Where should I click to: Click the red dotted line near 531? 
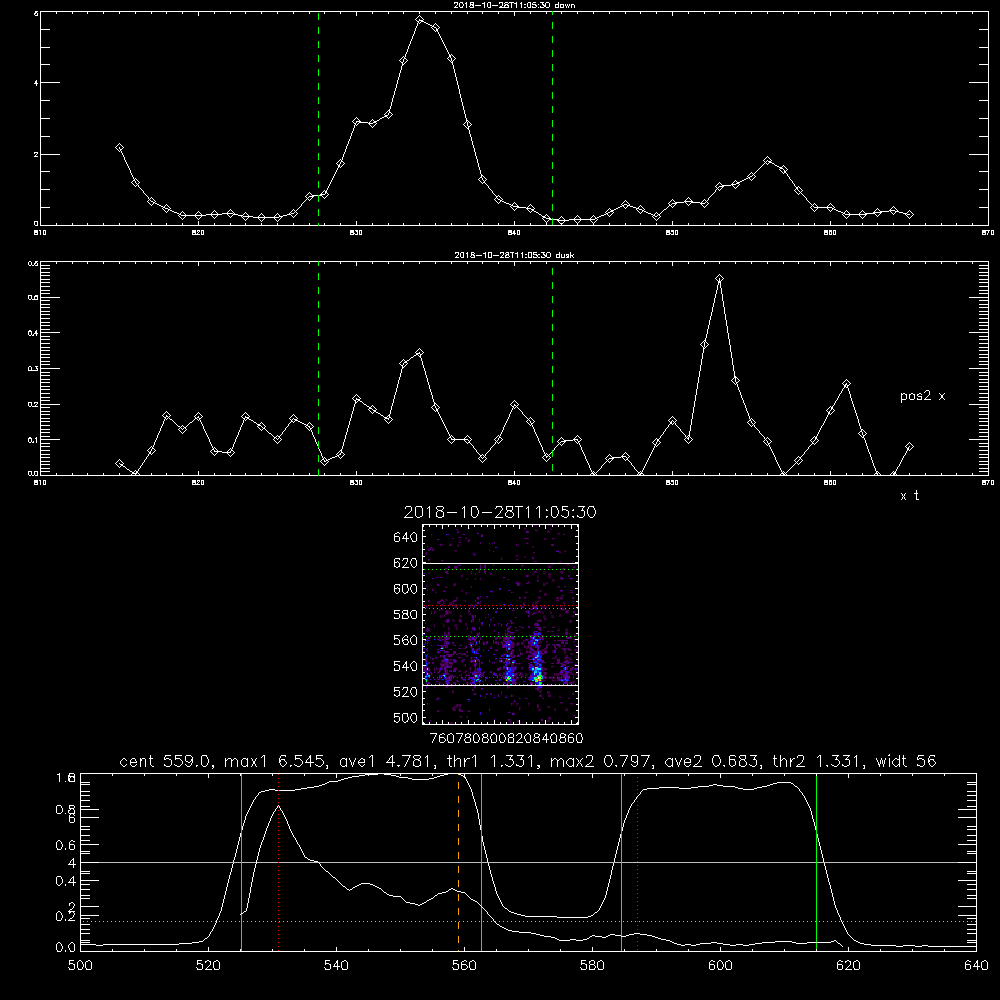pos(279,862)
